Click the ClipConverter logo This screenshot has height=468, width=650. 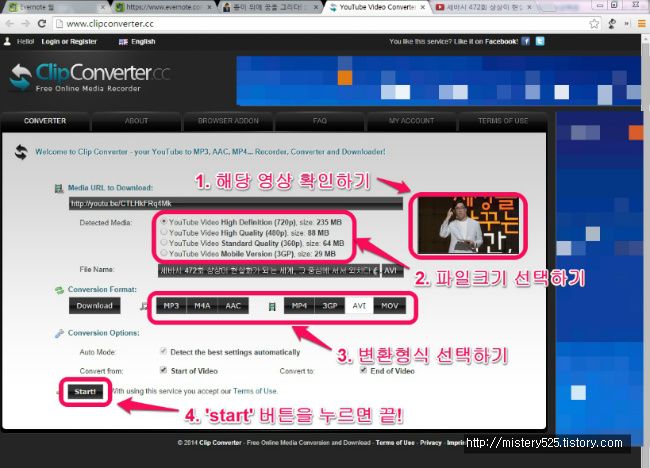[x=90, y=77]
